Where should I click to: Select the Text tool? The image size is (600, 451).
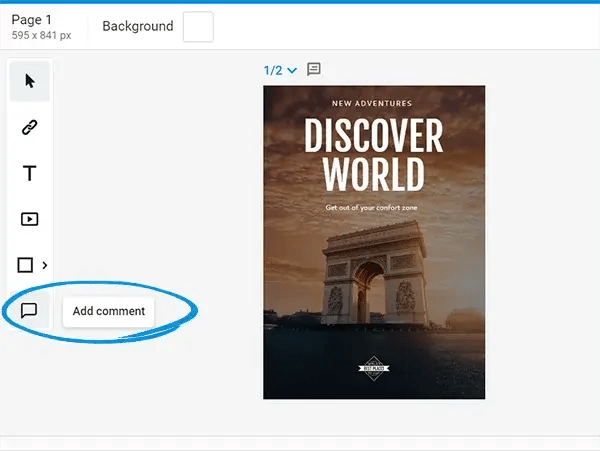[x=29, y=173]
